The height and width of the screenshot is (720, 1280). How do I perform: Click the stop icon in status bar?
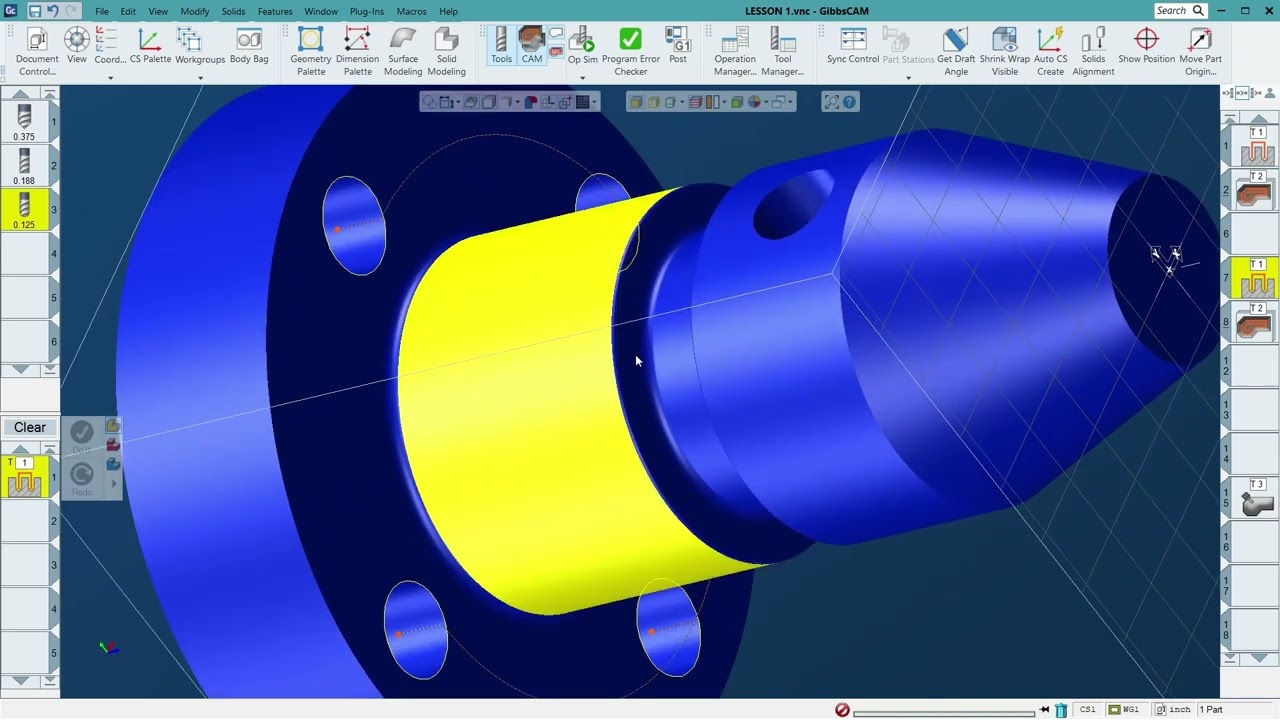842,710
